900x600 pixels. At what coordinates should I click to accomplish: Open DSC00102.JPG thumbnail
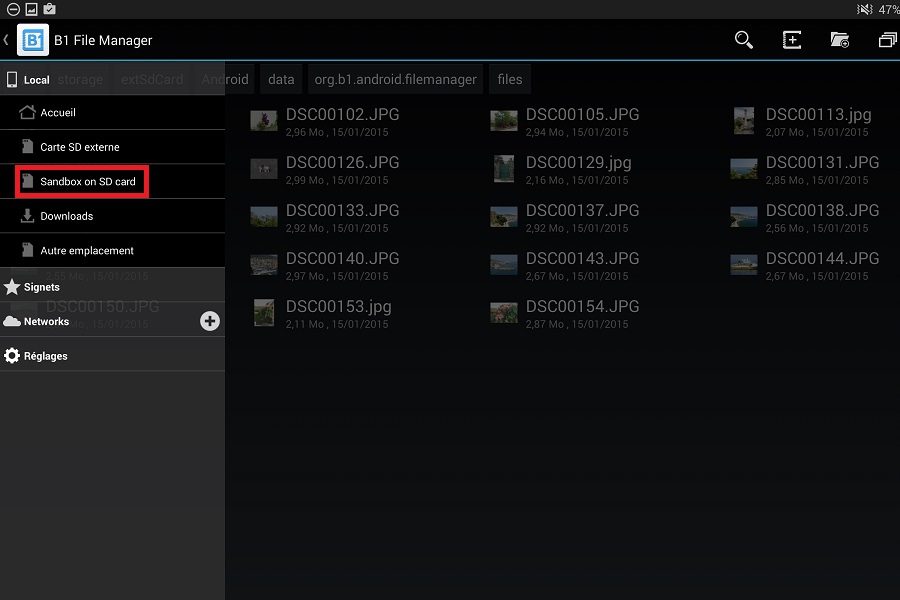[264, 121]
